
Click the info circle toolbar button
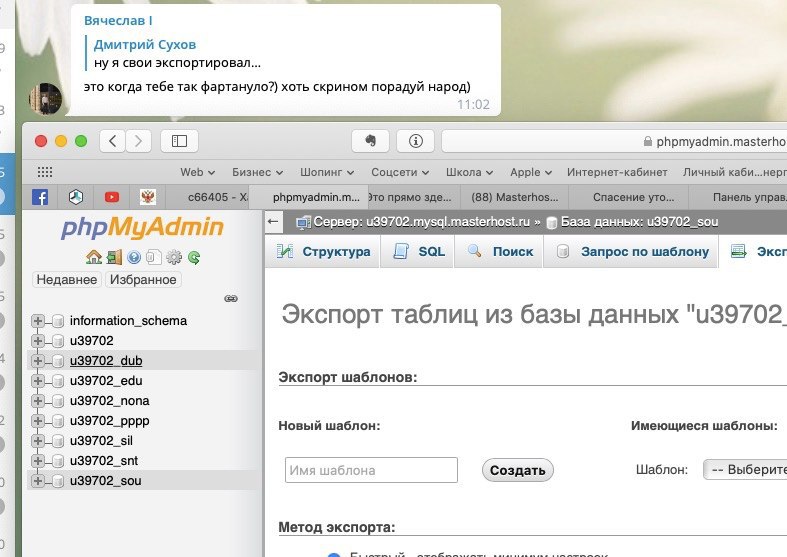click(x=416, y=141)
